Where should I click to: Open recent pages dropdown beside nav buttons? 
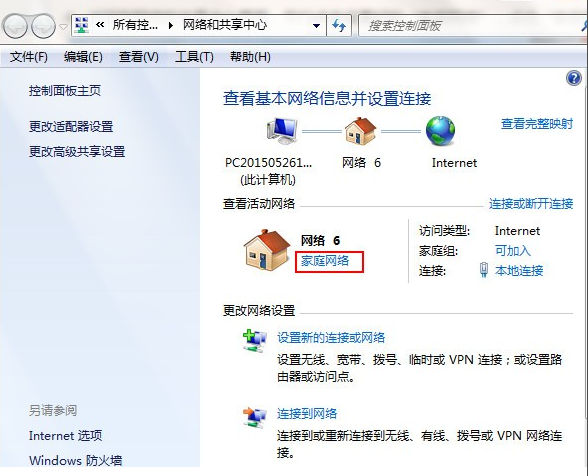point(63,27)
